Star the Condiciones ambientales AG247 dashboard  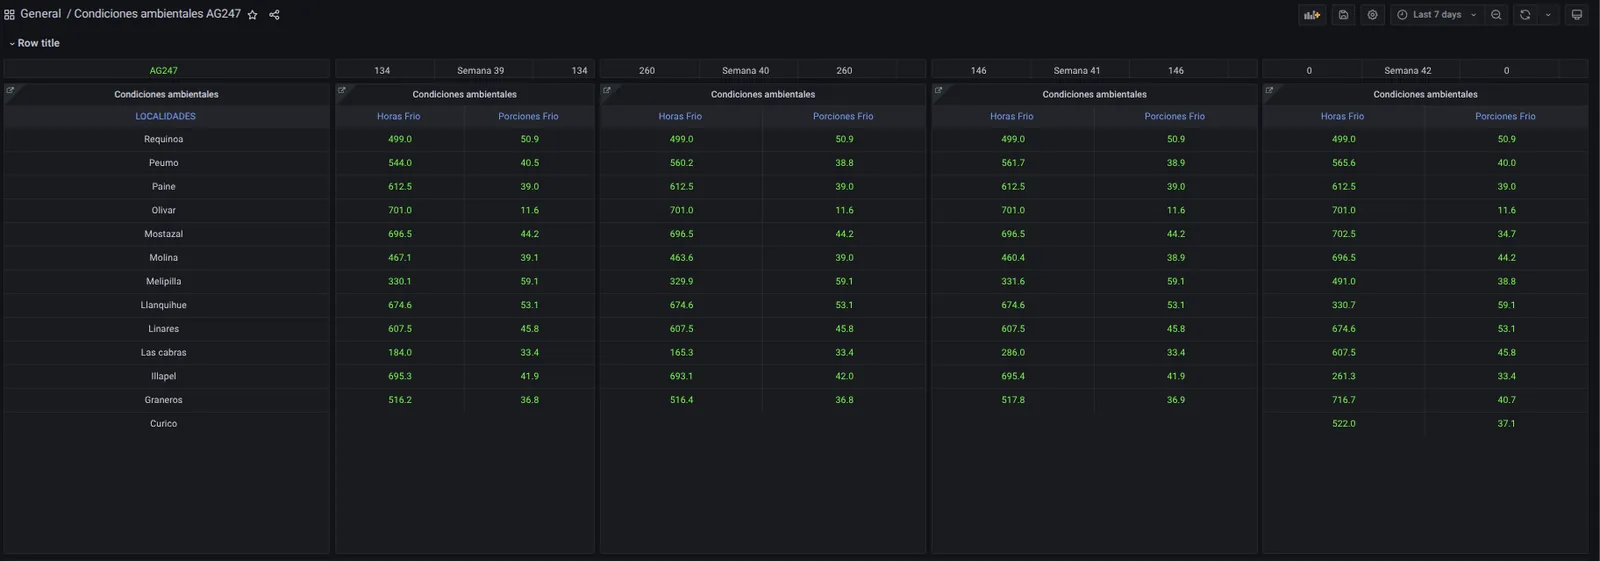coord(253,15)
